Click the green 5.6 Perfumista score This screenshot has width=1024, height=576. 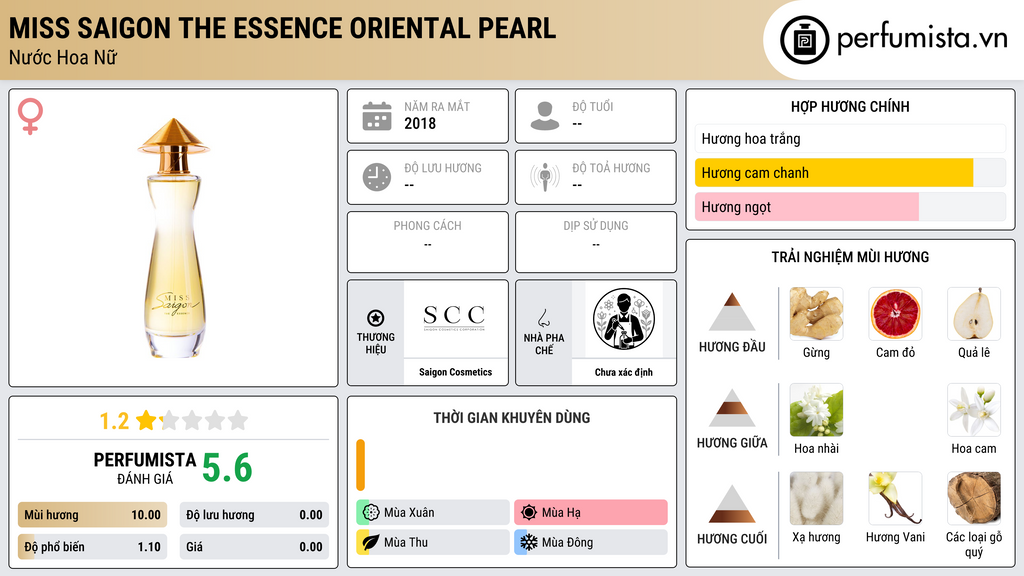coord(227,468)
